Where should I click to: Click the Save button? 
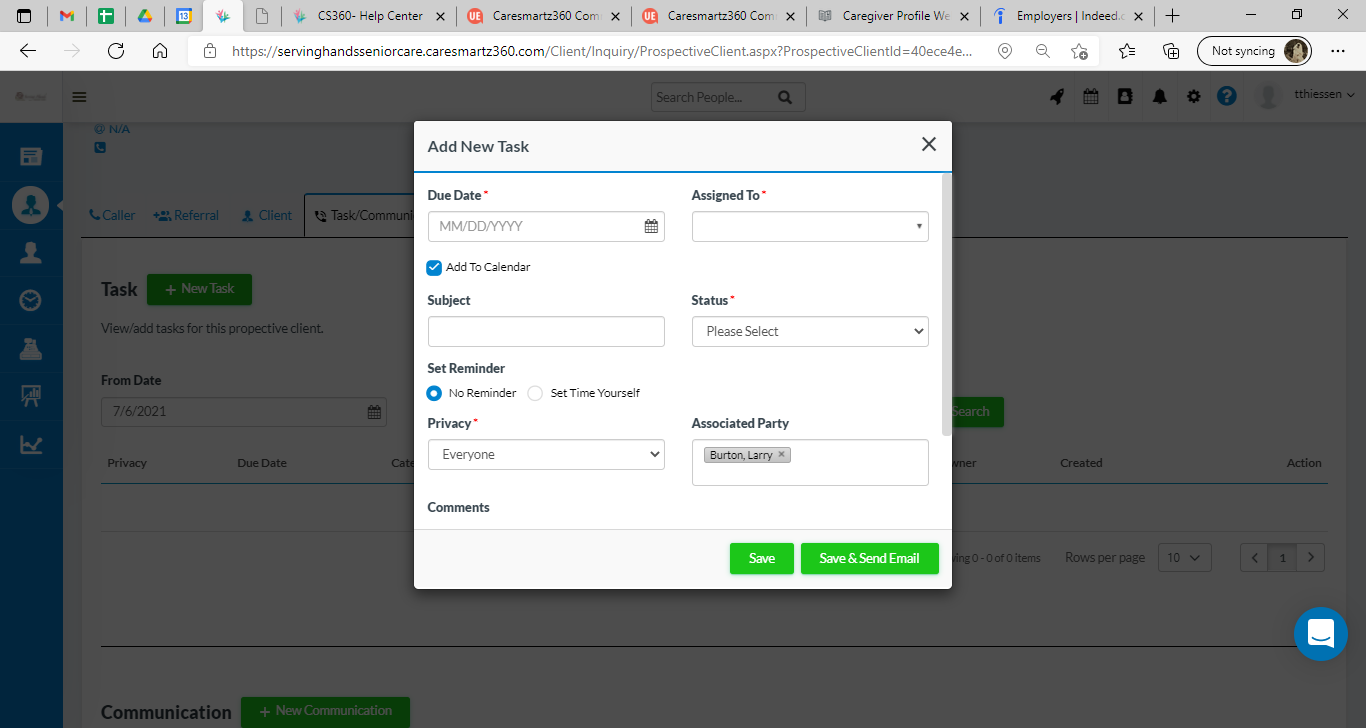coord(761,558)
